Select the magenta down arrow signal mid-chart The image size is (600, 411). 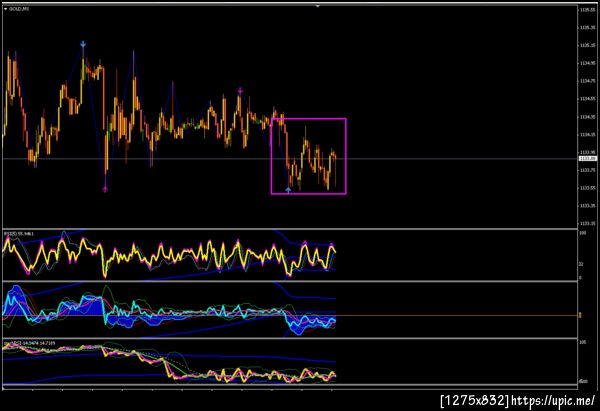[x=240, y=91]
